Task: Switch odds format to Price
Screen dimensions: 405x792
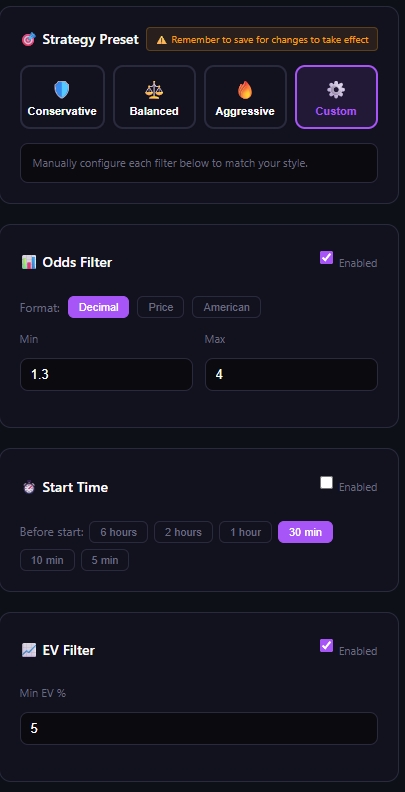Action: (x=161, y=307)
